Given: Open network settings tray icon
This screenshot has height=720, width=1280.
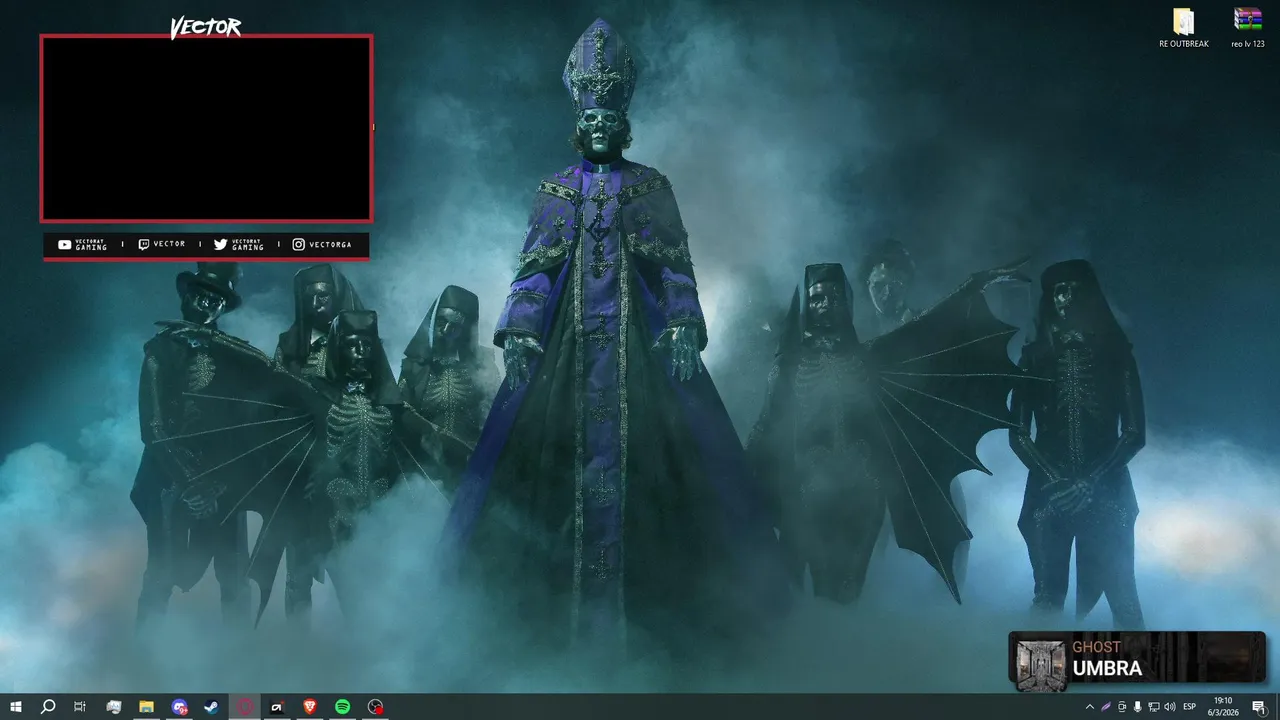Looking at the screenshot, I should click(x=1154, y=707).
